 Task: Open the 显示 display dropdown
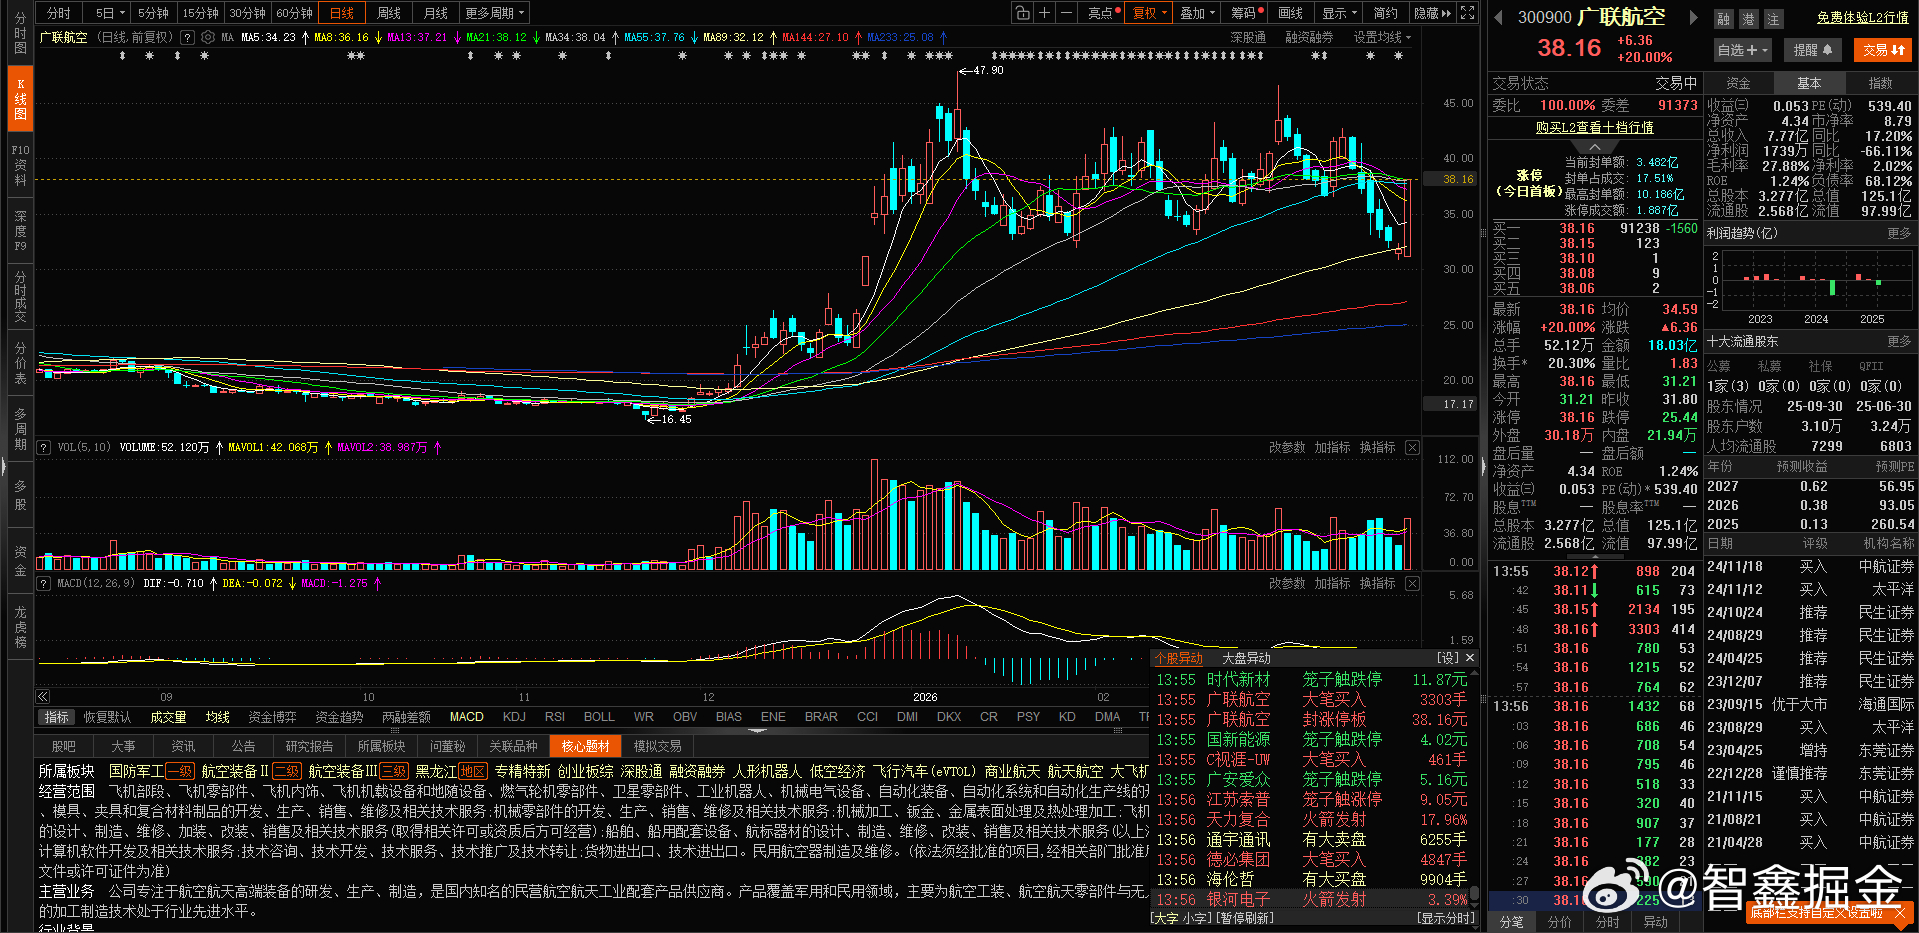[1339, 13]
